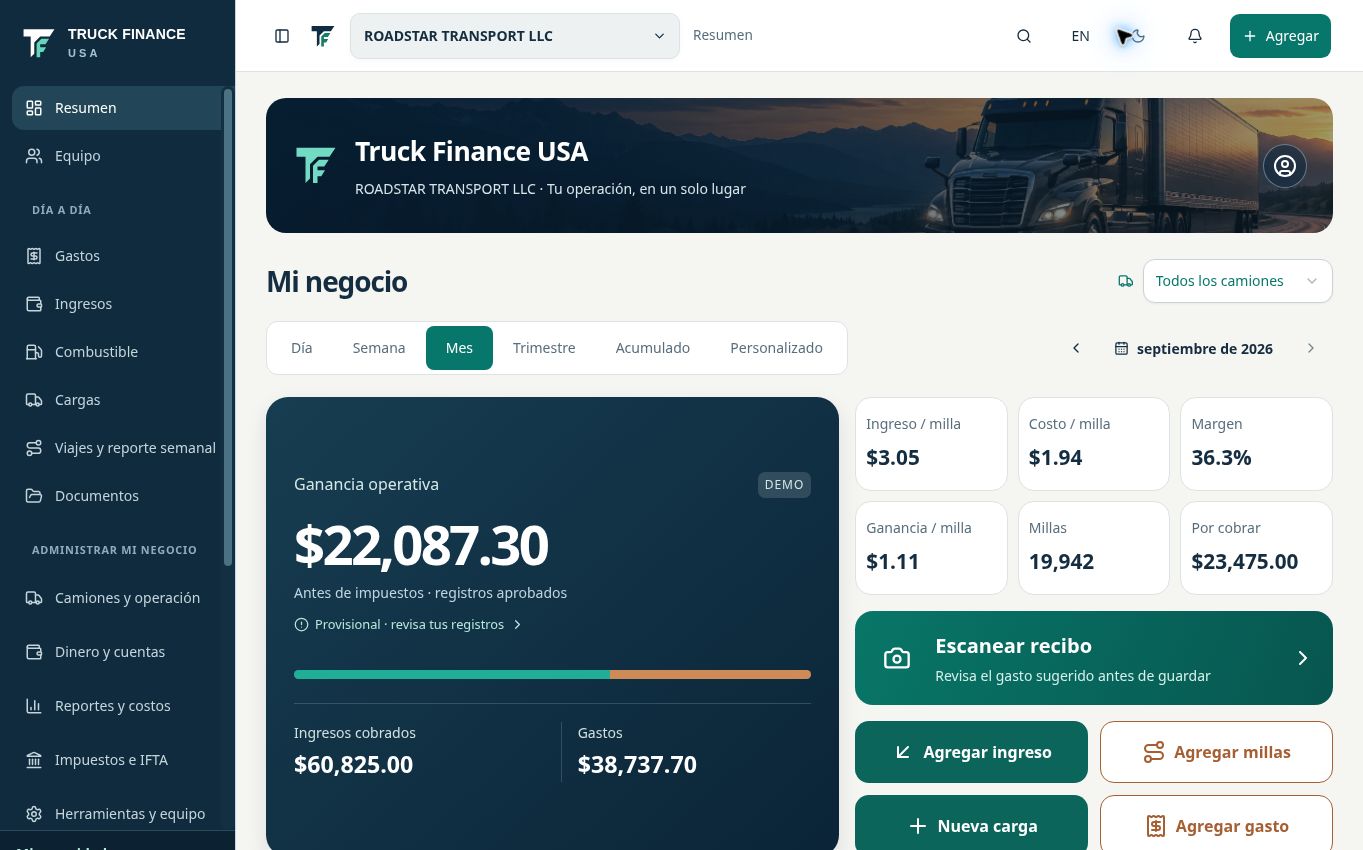Open Viajes y reporte semanal

tap(116, 448)
